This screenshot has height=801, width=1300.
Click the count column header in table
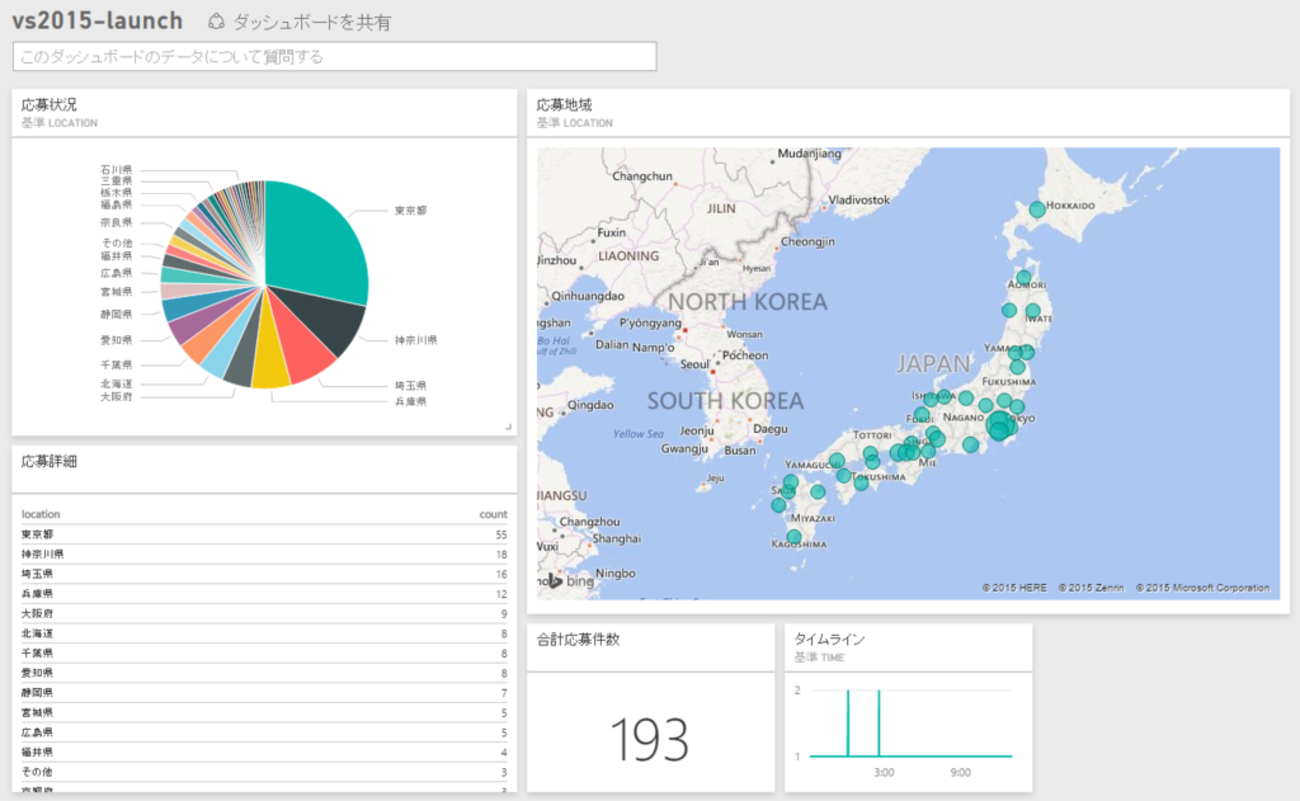click(493, 514)
